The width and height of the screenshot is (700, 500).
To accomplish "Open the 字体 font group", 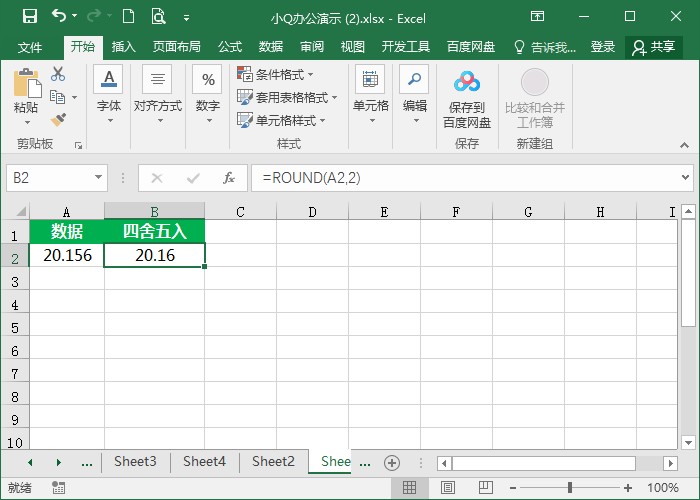I will click(108, 95).
